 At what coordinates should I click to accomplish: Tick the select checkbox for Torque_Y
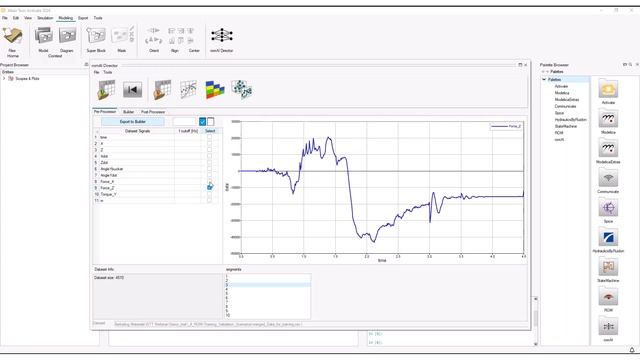pyautogui.click(x=209, y=194)
